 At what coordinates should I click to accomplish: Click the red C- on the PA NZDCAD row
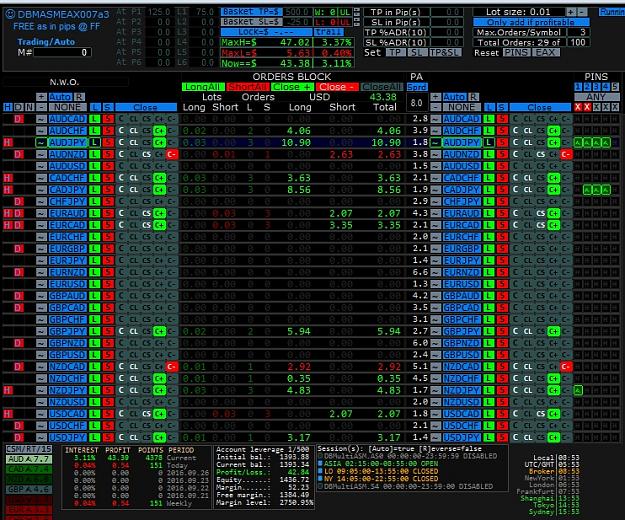[x=566, y=367]
